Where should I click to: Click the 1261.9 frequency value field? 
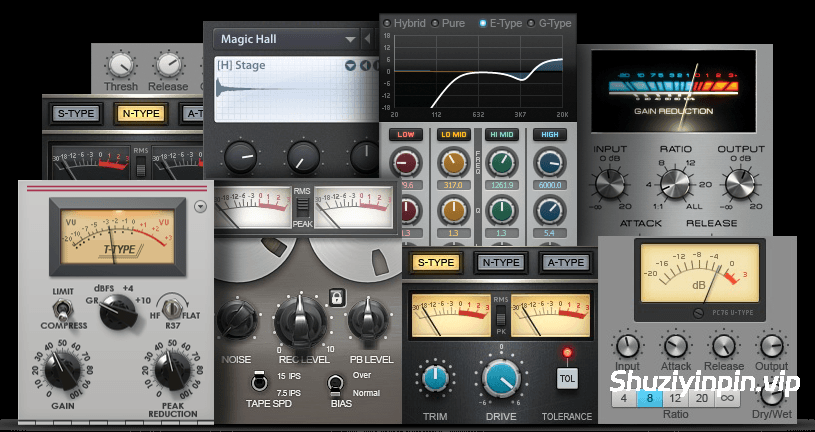[502, 185]
